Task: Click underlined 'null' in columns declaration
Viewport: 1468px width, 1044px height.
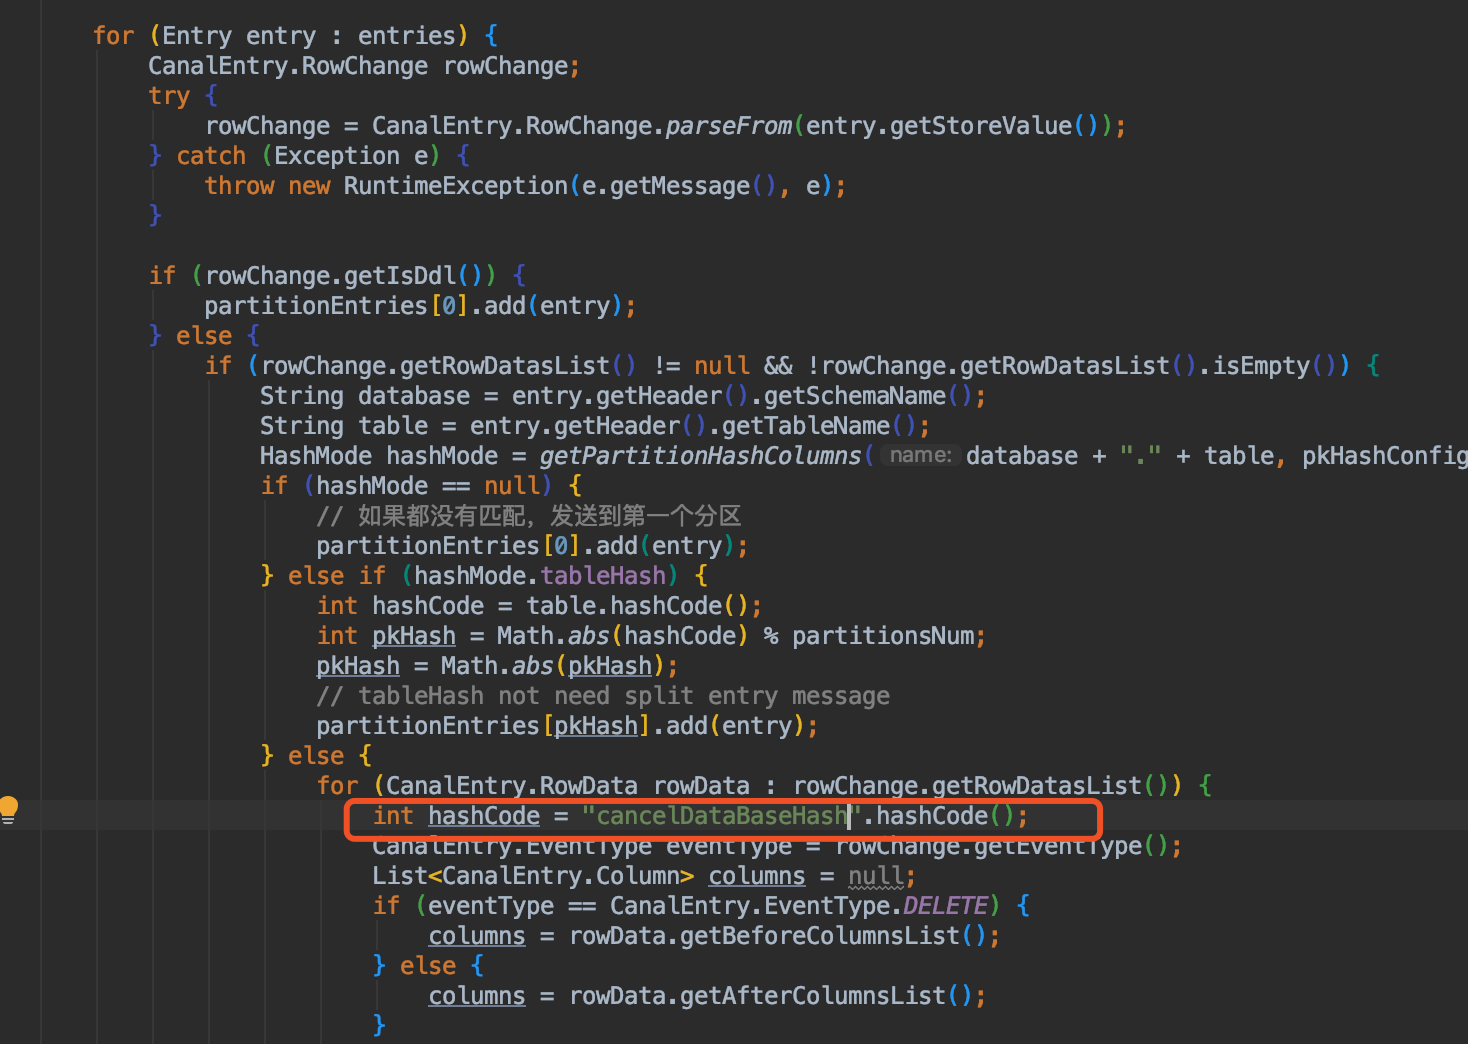Action: point(876,876)
